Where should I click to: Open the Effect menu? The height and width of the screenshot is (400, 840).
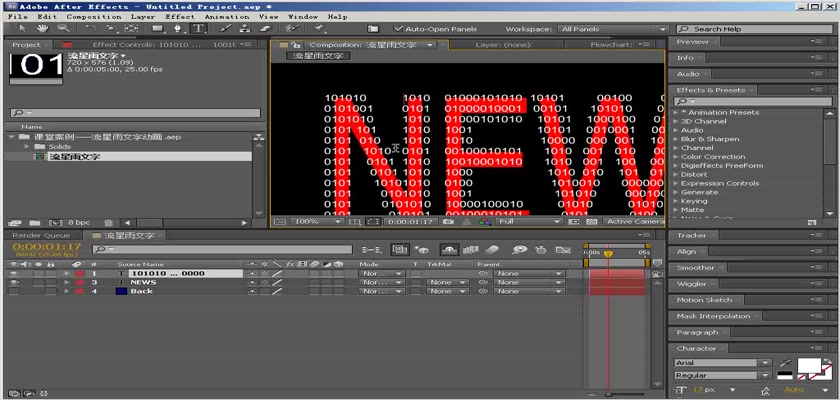point(180,17)
